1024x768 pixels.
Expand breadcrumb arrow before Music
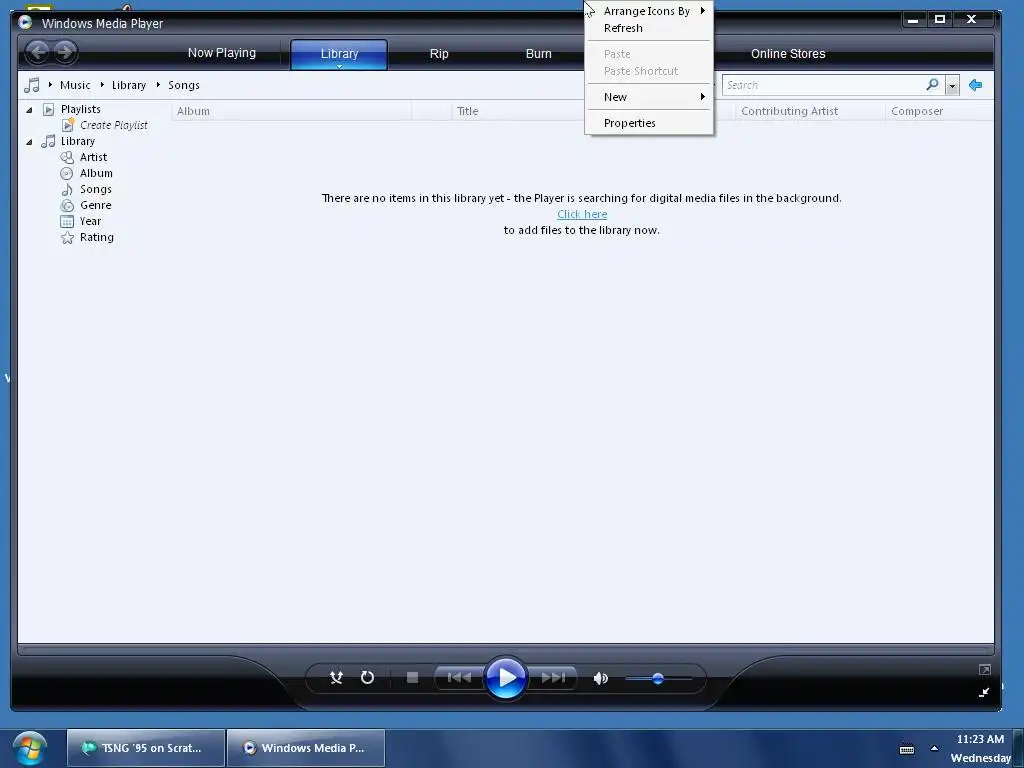(50, 85)
